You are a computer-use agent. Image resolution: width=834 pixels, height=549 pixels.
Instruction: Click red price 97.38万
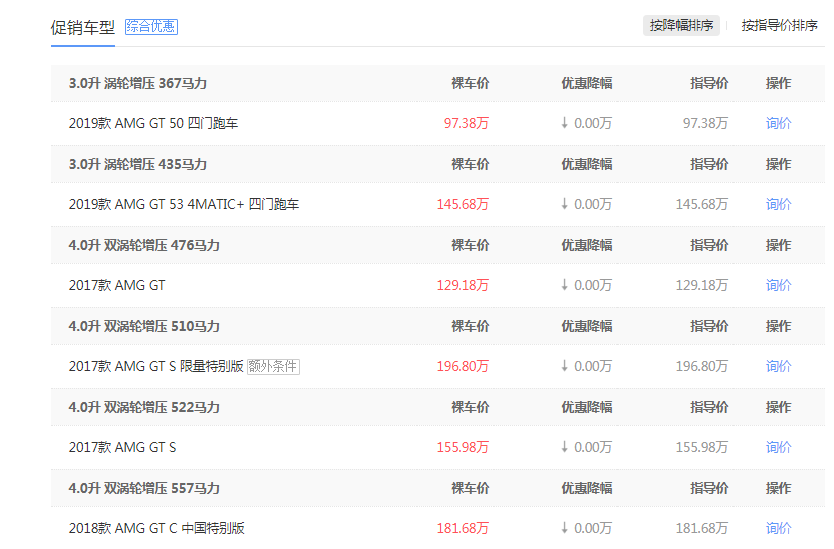coord(466,123)
